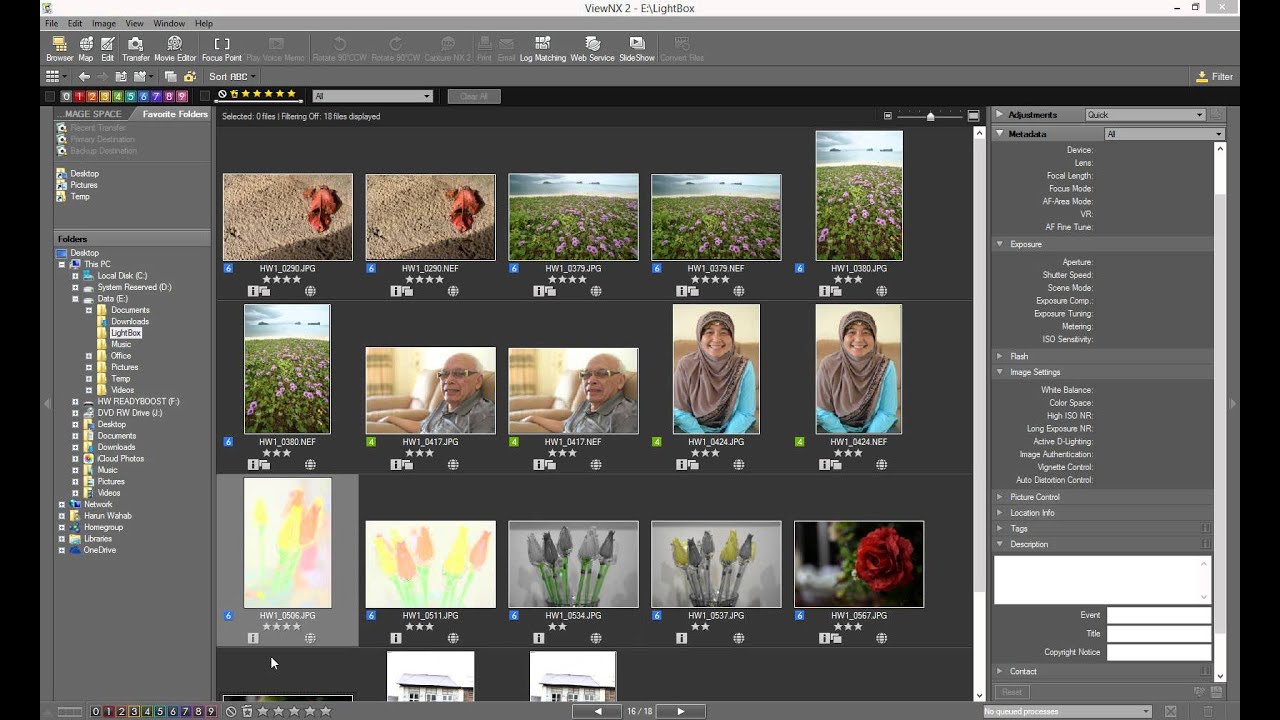The image size is (1280, 720).
Task: Expand the Adjustments panel
Action: pyautogui.click(x=999, y=115)
